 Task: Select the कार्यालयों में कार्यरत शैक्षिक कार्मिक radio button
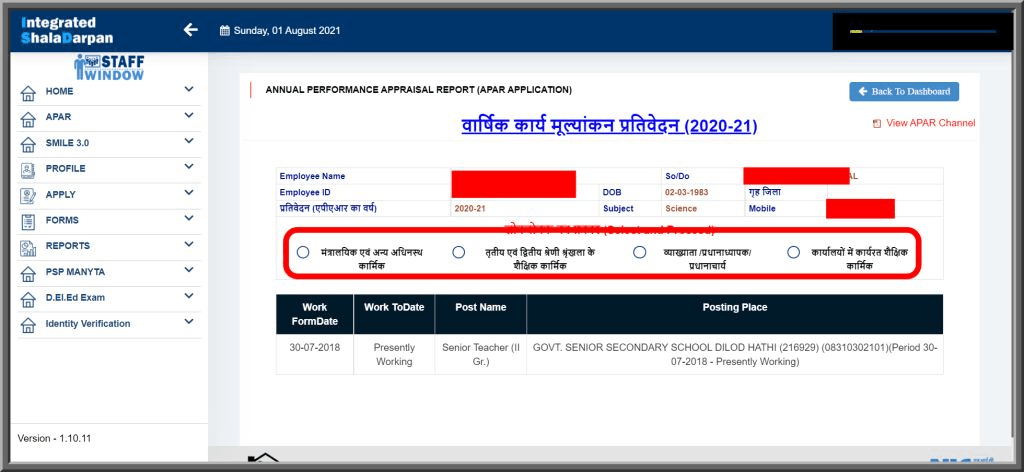click(x=793, y=252)
